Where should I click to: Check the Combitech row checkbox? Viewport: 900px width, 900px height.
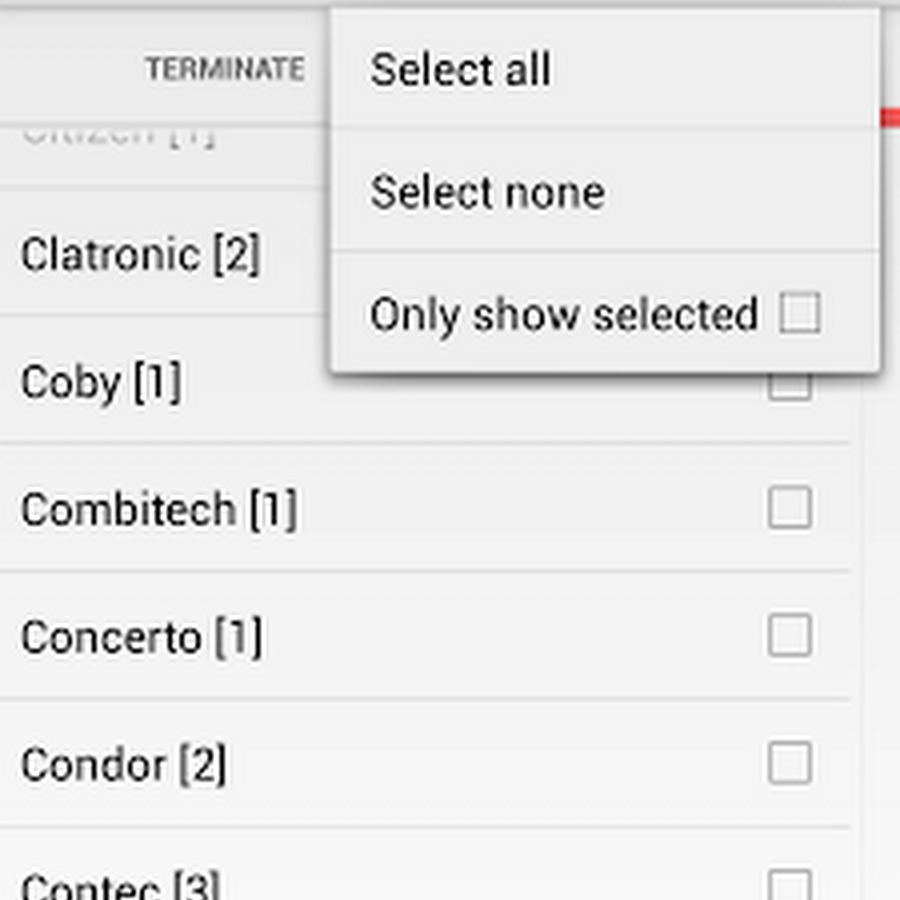[x=789, y=508]
